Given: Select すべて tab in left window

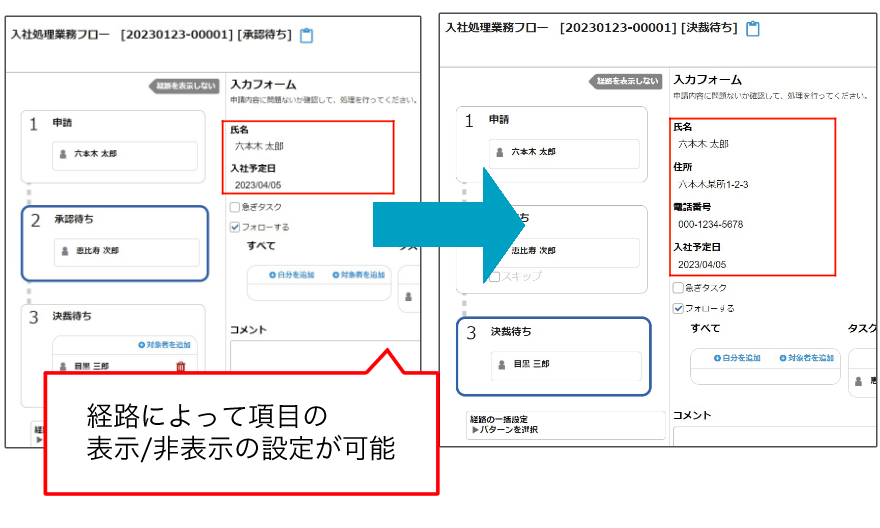Looking at the screenshot, I should pos(261,246).
